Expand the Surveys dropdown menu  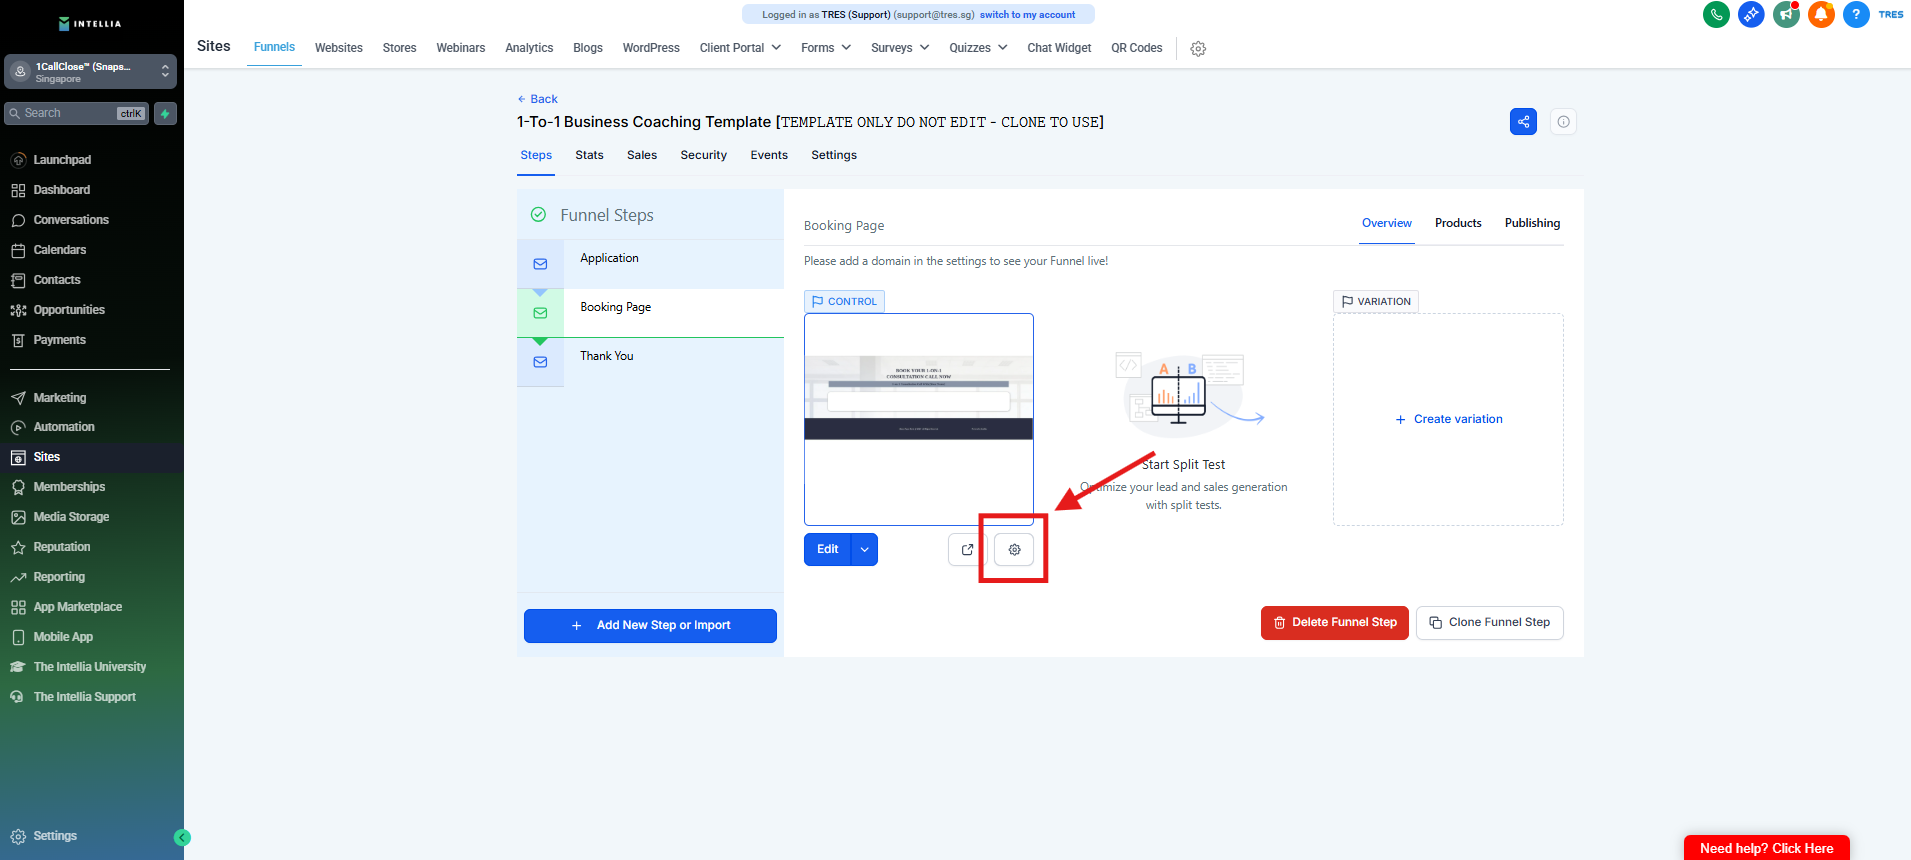900,48
